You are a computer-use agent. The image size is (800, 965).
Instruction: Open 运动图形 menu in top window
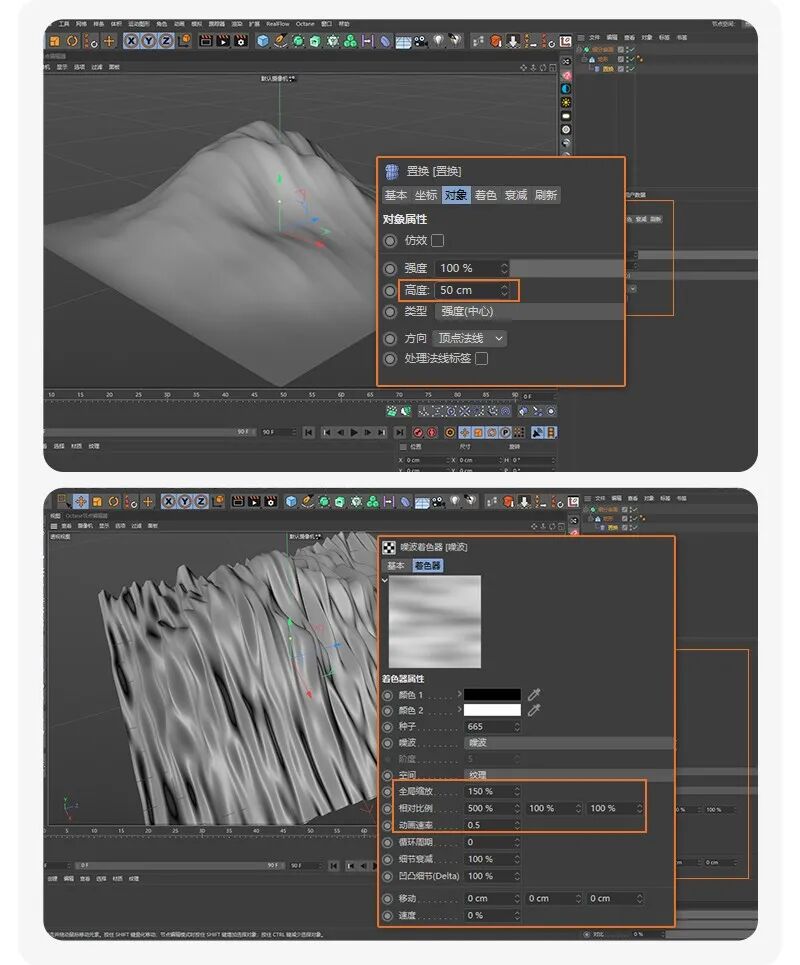139,24
